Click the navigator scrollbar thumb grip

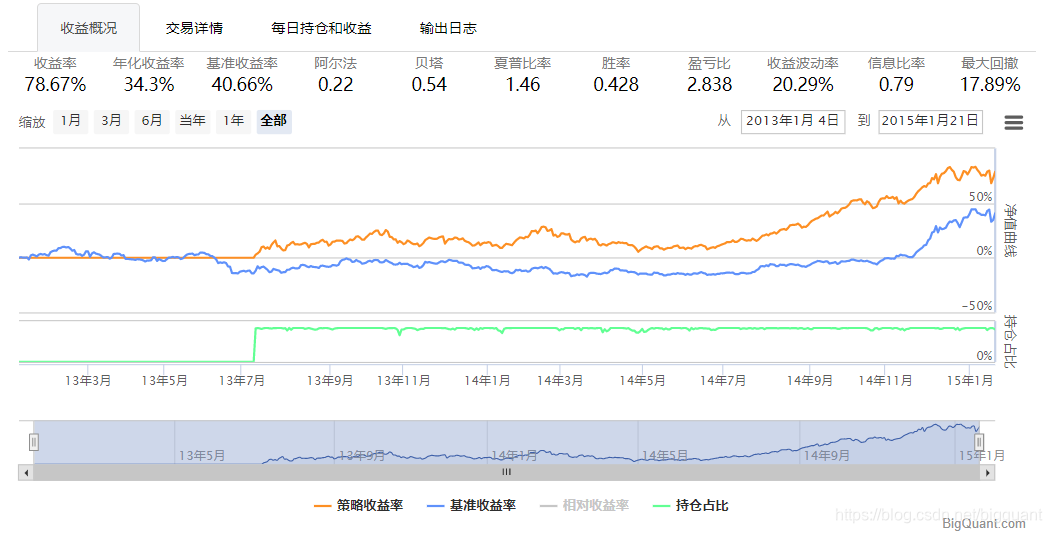click(507, 473)
